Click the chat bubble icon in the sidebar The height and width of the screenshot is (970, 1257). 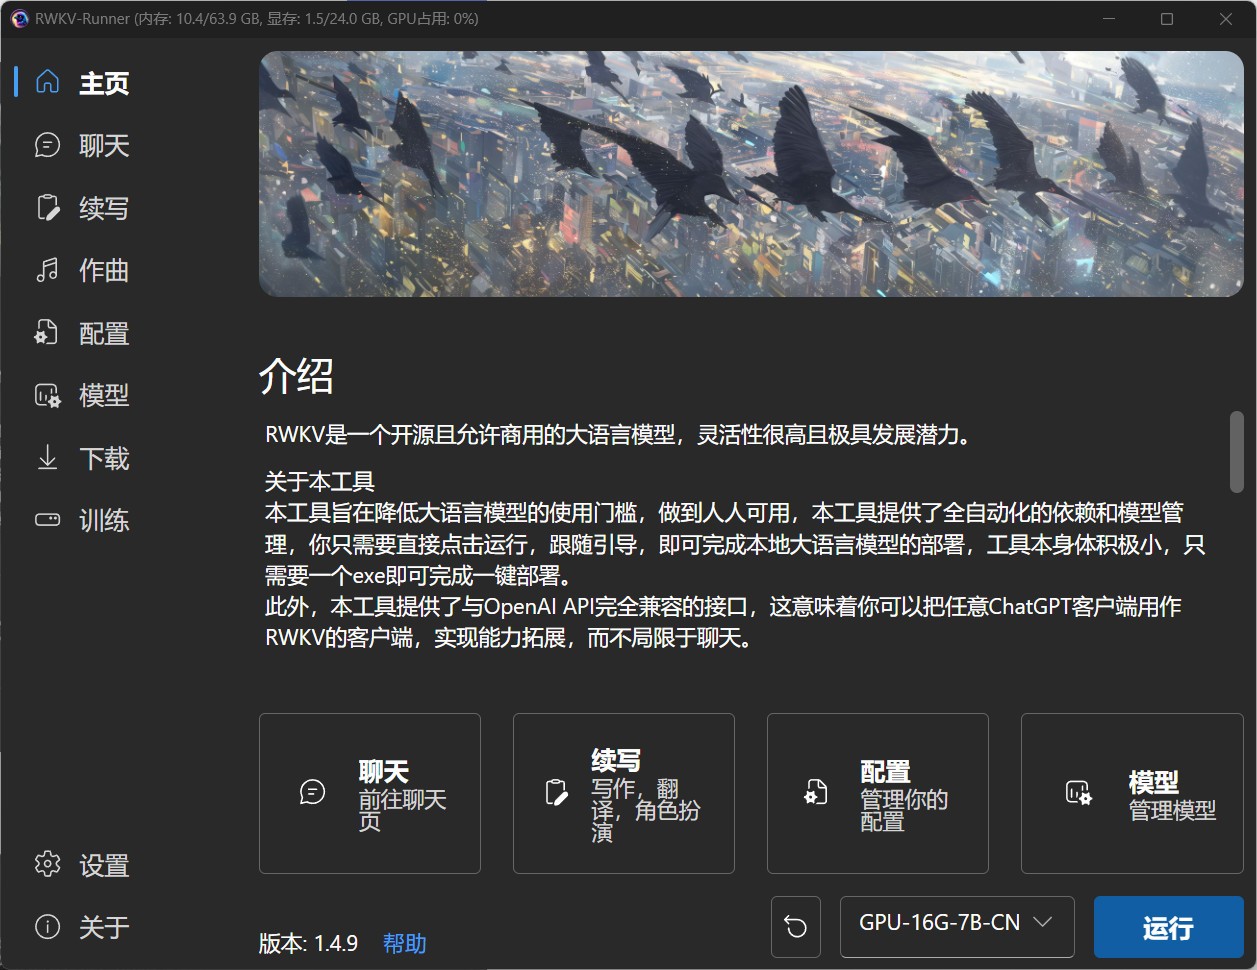[48, 145]
